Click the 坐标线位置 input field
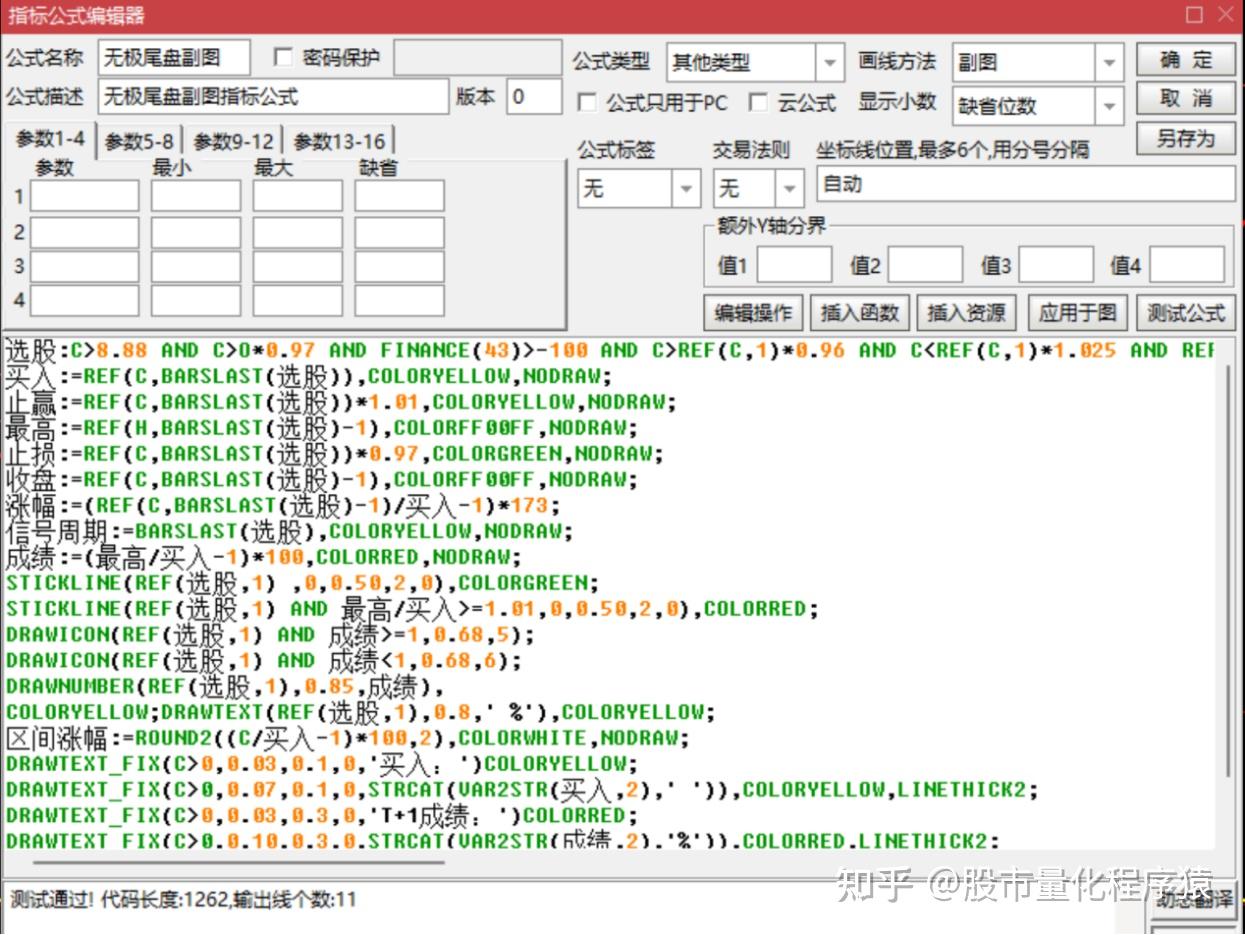 pyautogui.click(x=1026, y=185)
